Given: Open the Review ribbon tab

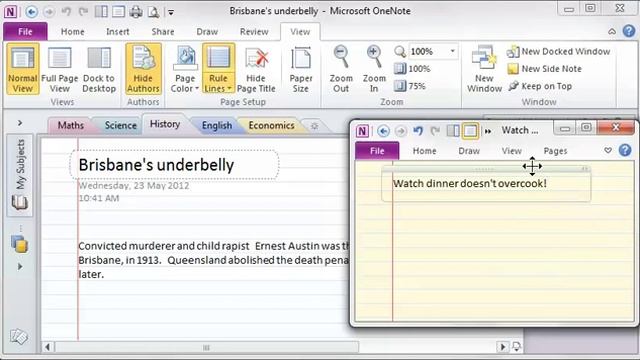Looking at the screenshot, I should click(x=254, y=31).
